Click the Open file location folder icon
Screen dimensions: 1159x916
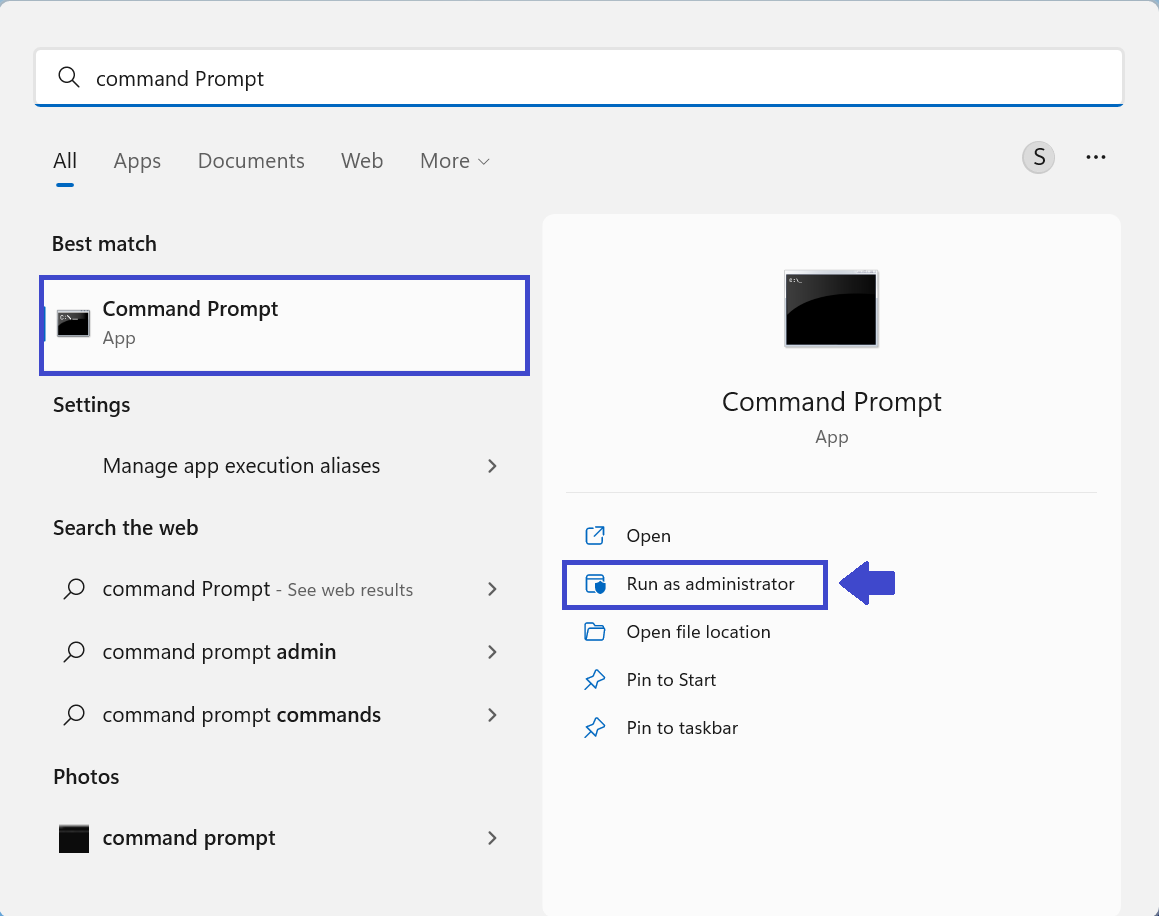pyautogui.click(x=595, y=632)
